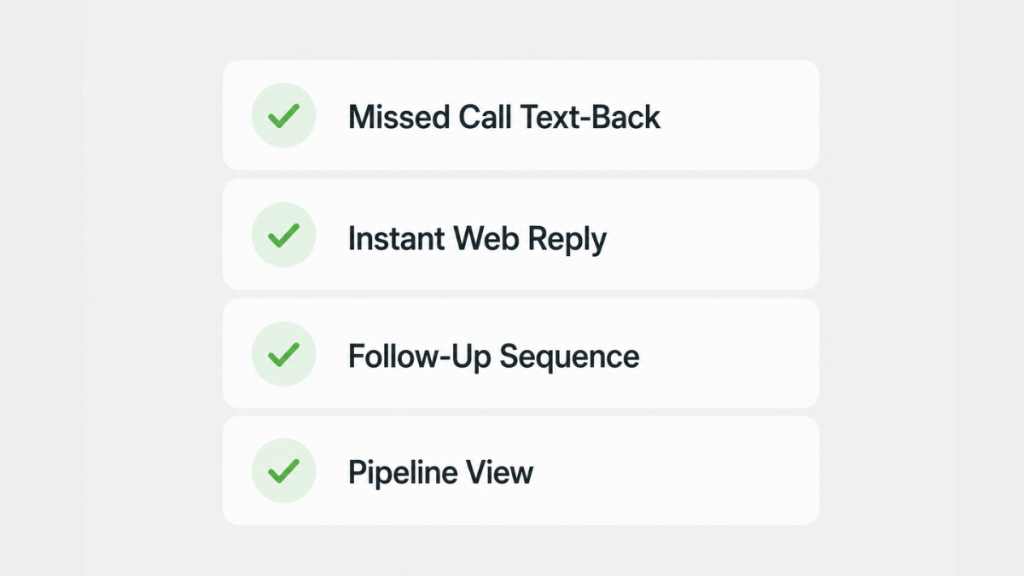
Task: Click the word "Sequence" in the third card
Action: point(569,358)
